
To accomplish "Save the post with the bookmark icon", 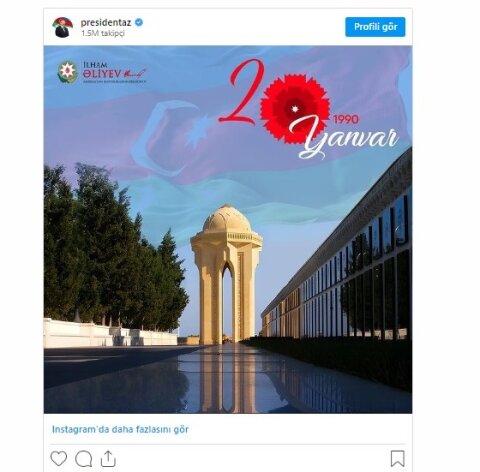I will (398, 459).
